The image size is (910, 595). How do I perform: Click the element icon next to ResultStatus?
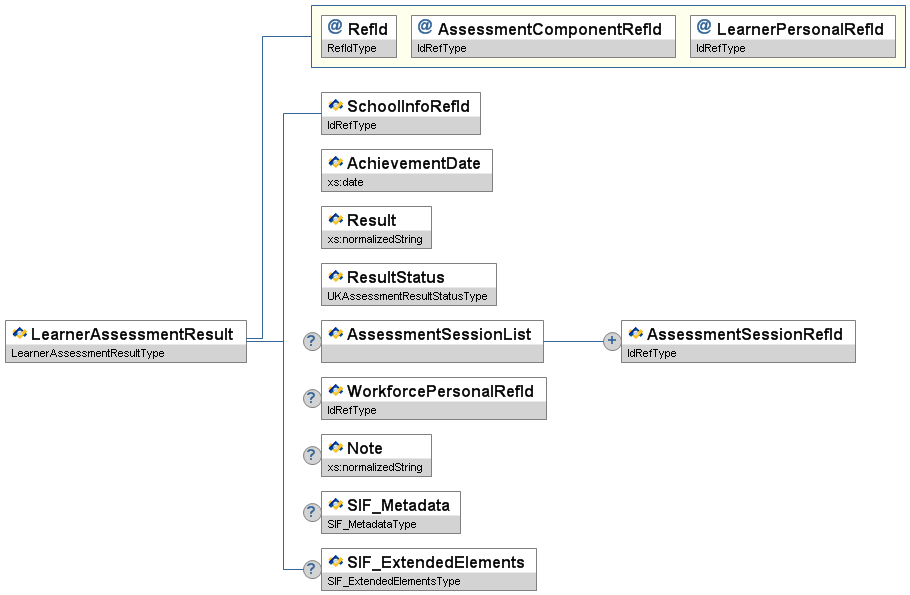pos(335,277)
